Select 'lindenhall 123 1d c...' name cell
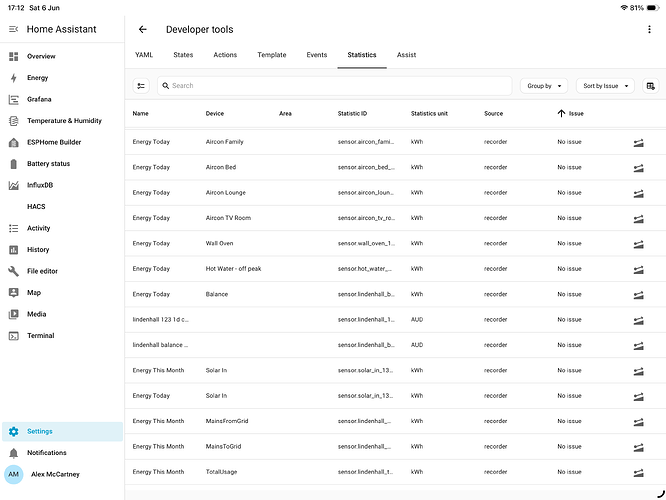 [x=160, y=319]
